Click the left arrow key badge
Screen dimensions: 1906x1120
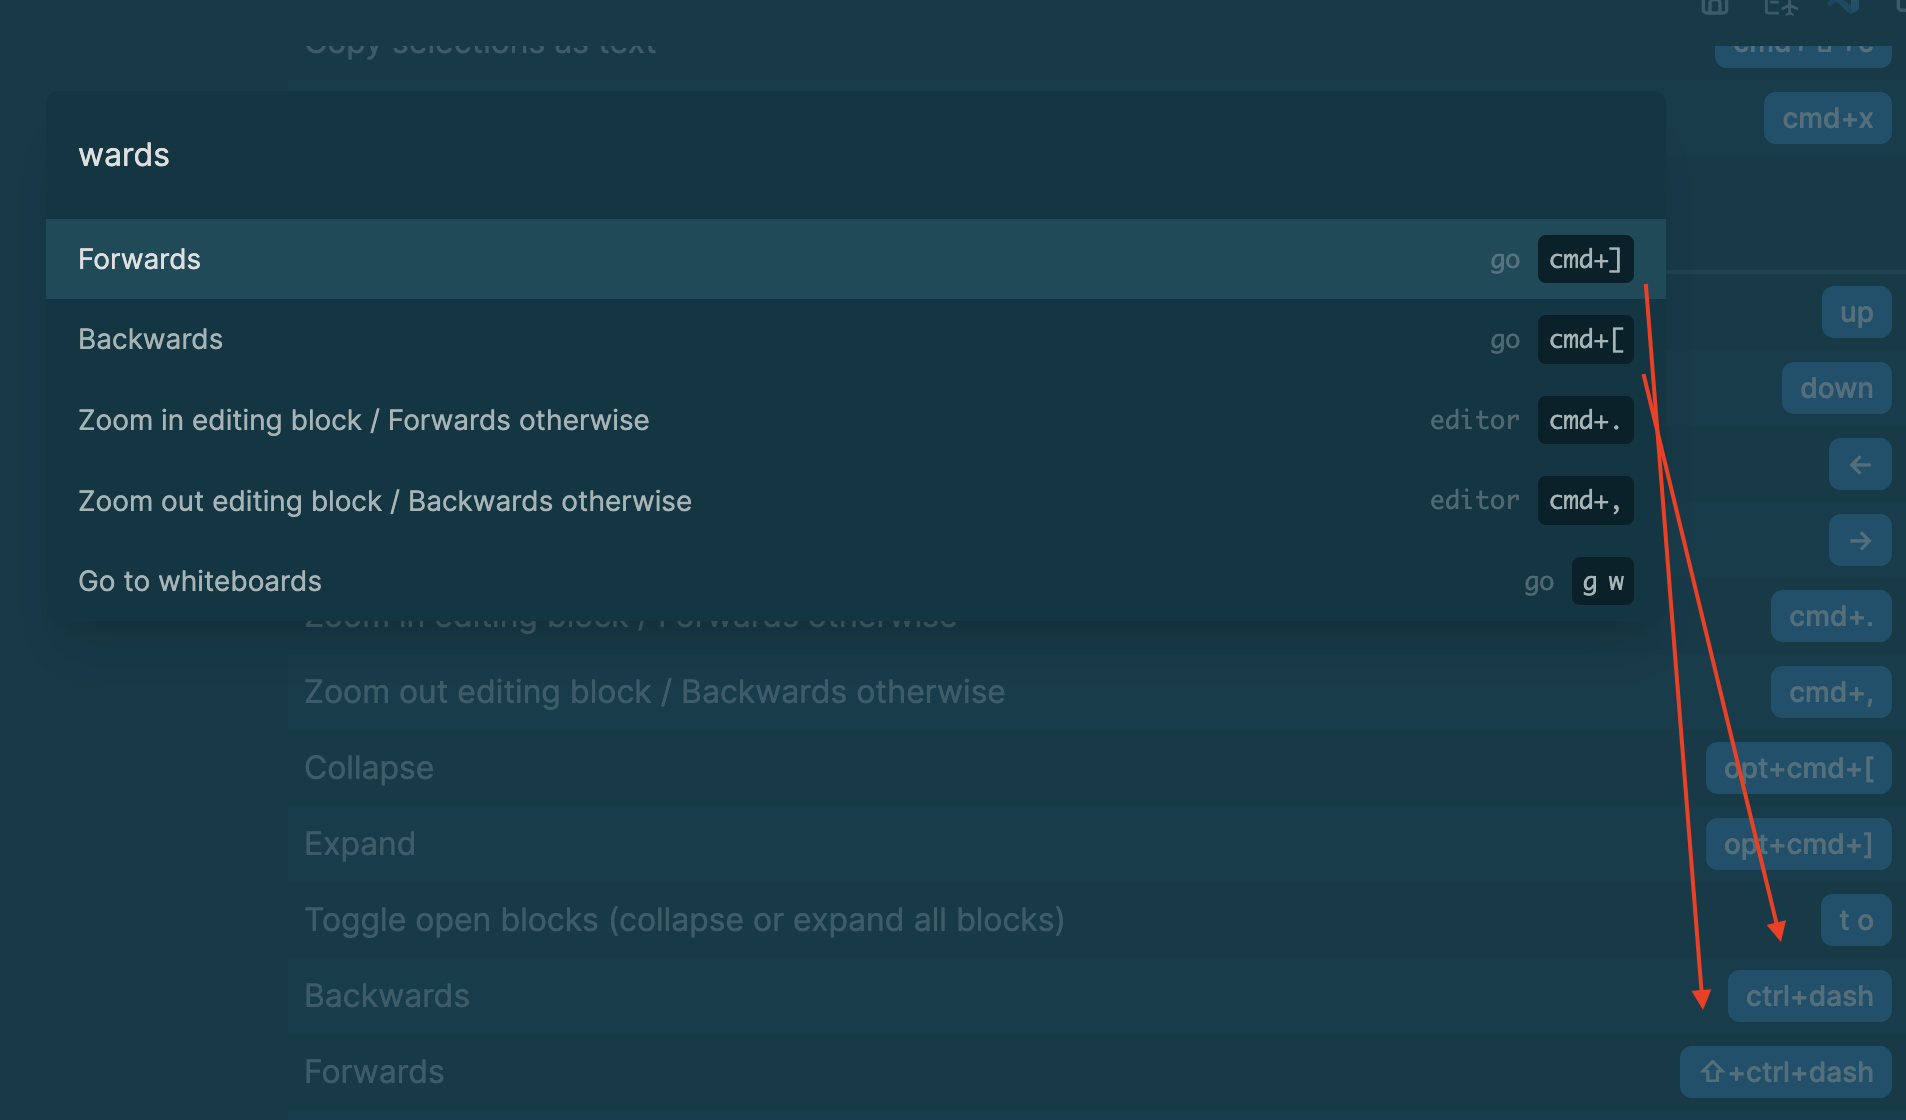[x=1859, y=464]
